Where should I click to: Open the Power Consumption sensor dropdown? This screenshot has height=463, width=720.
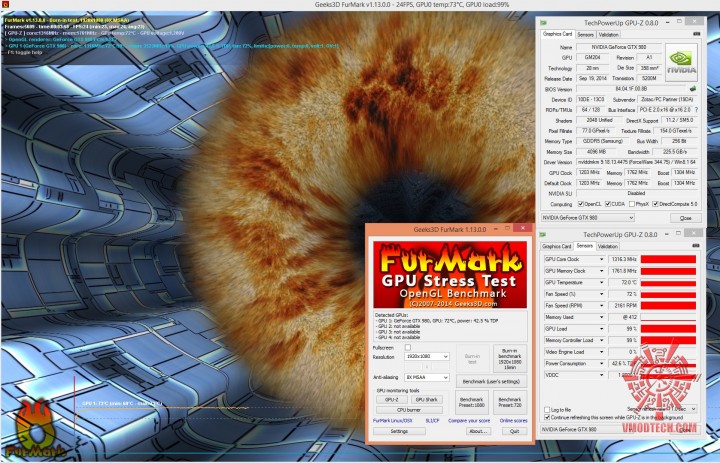pyautogui.click(x=602, y=363)
